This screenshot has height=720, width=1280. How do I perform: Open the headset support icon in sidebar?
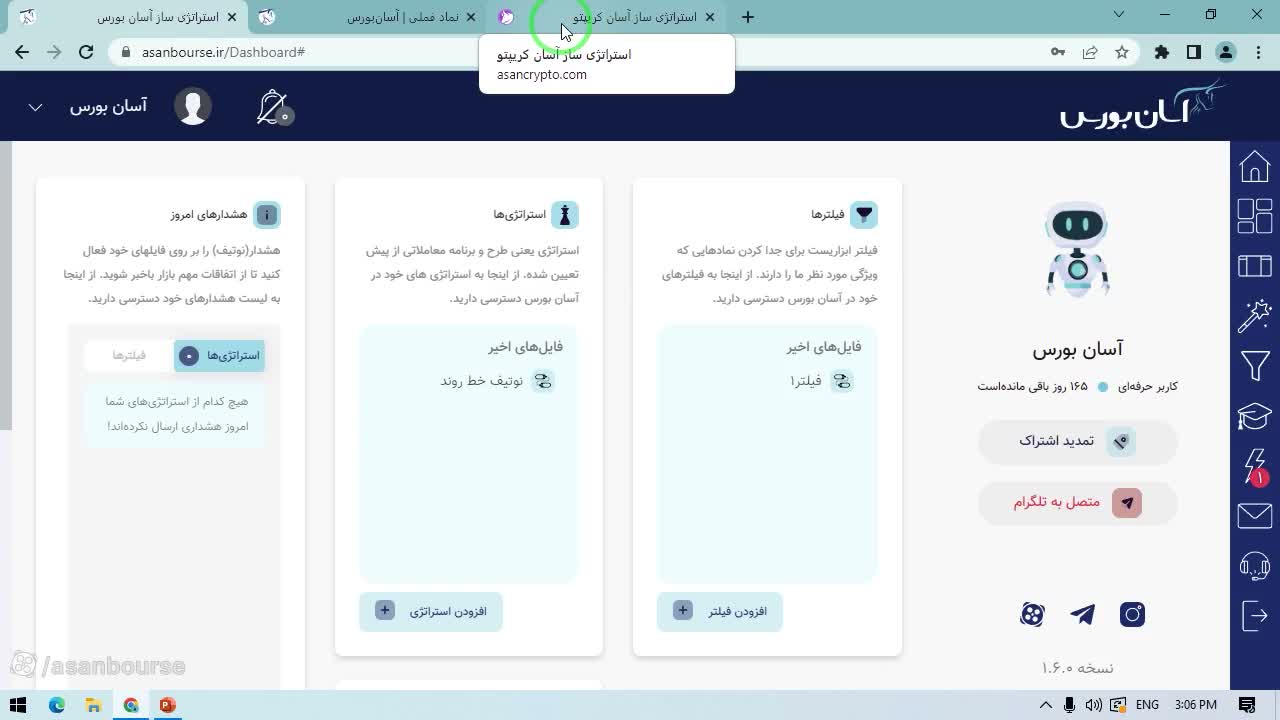coord(1254,566)
